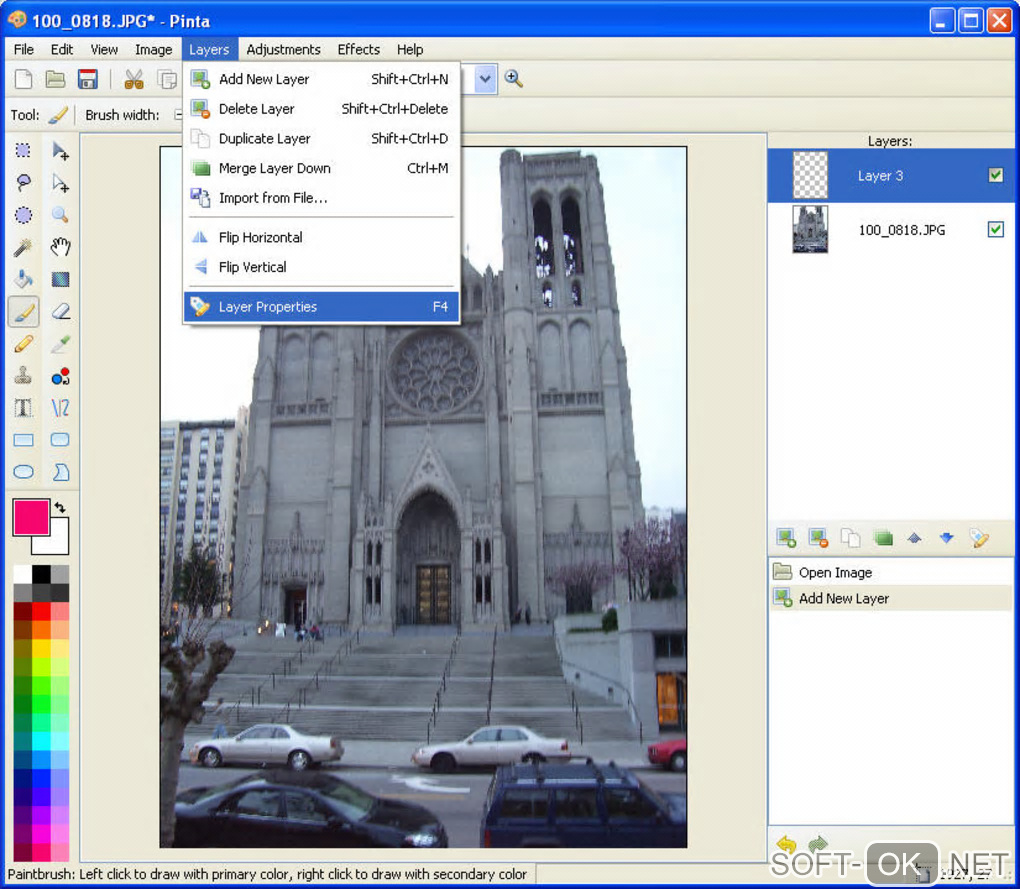Pick the Eraser tool
The image size is (1020, 889).
point(60,312)
